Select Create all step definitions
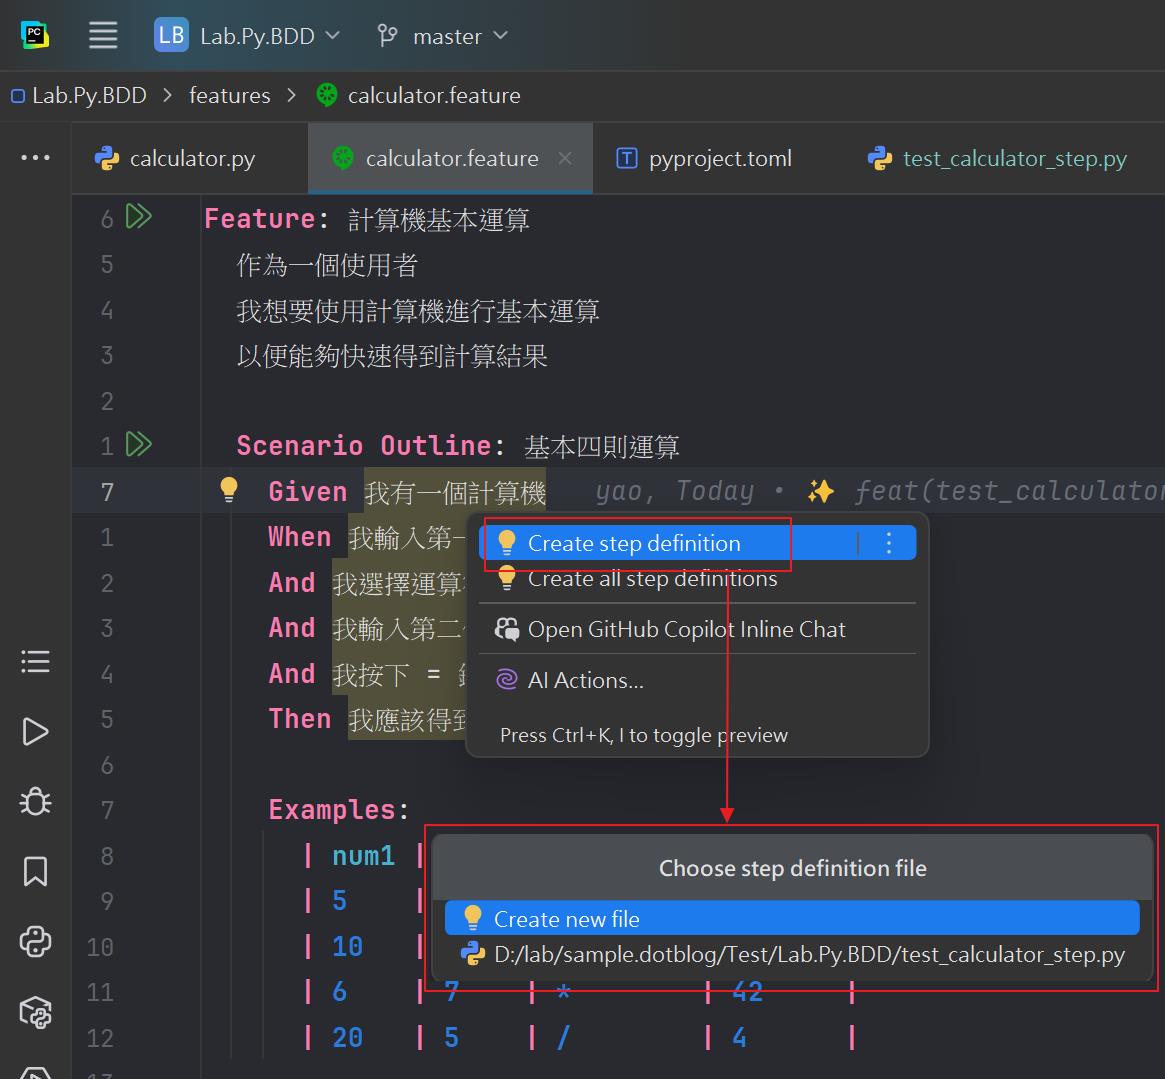 pos(652,579)
